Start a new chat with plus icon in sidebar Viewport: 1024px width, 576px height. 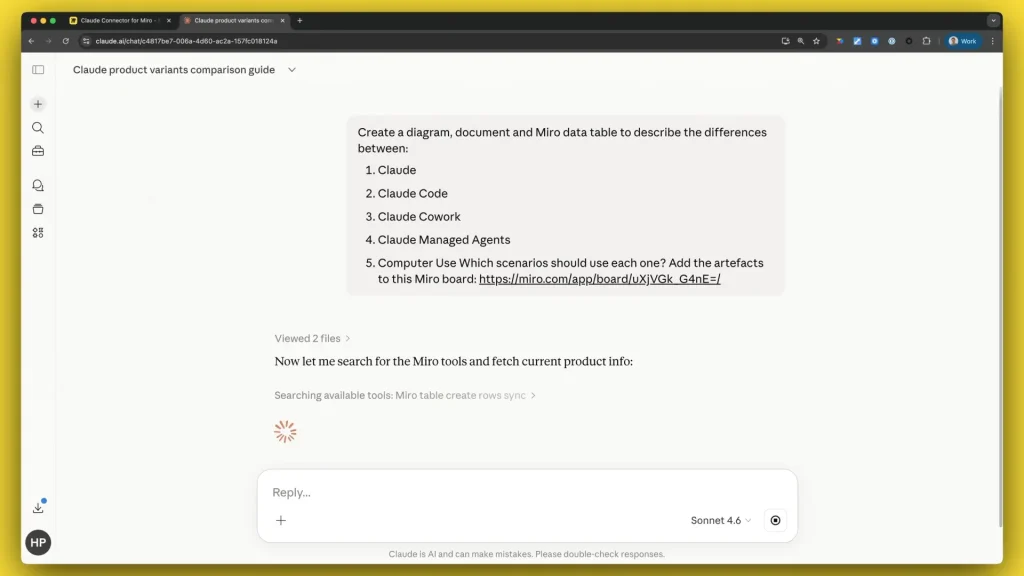38,104
